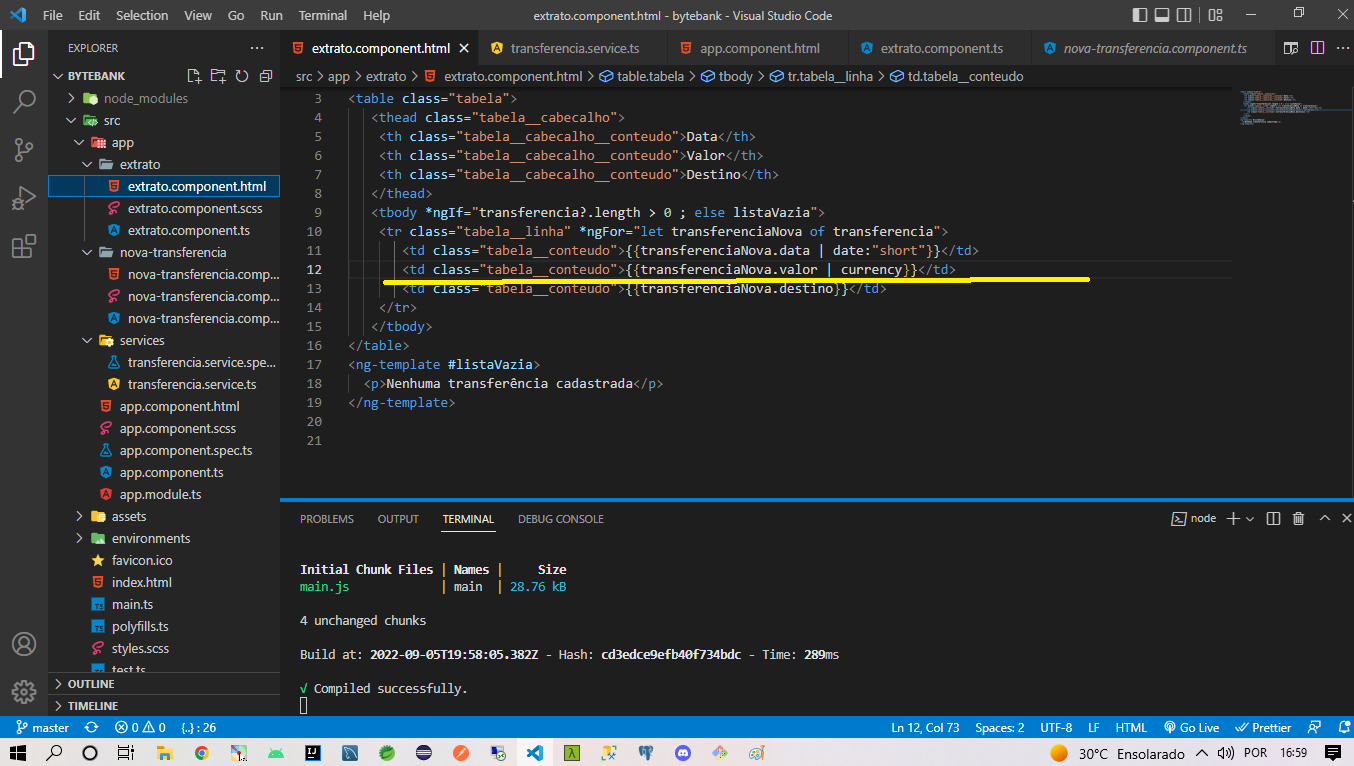Collapse the extrato folder
This screenshot has width=1354, height=766.
click(x=88, y=164)
